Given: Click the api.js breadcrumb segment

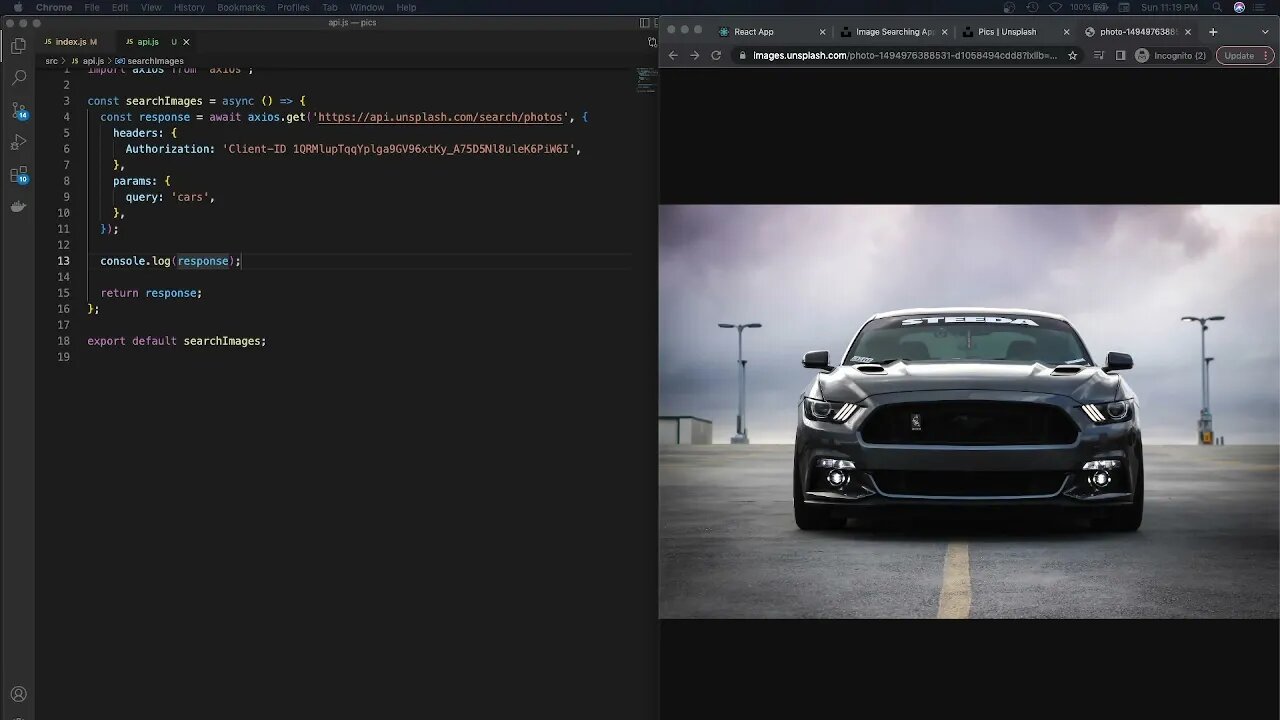Looking at the screenshot, I should [x=88, y=61].
